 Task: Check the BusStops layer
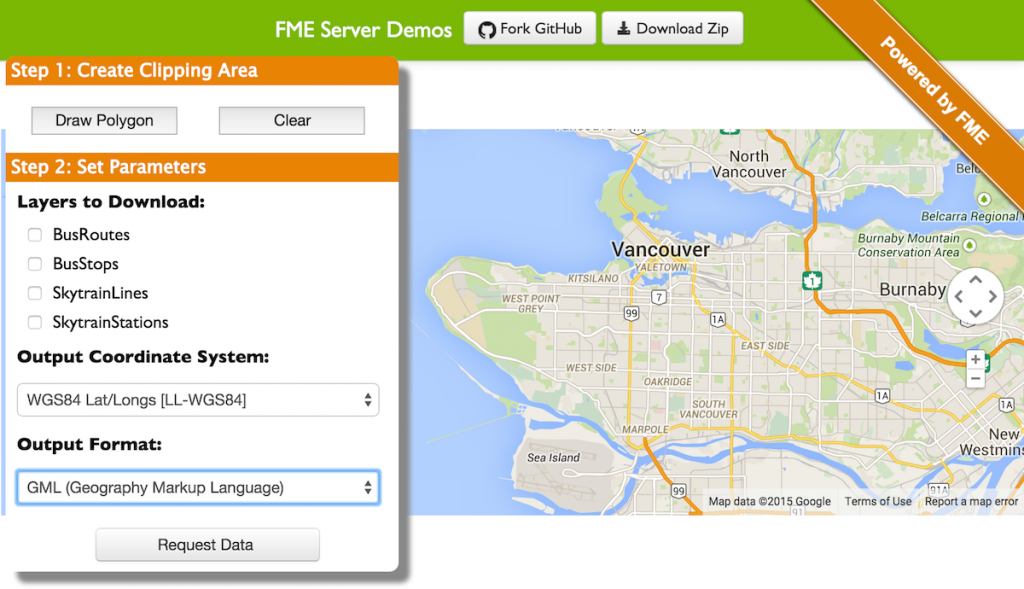tap(35, 264)
